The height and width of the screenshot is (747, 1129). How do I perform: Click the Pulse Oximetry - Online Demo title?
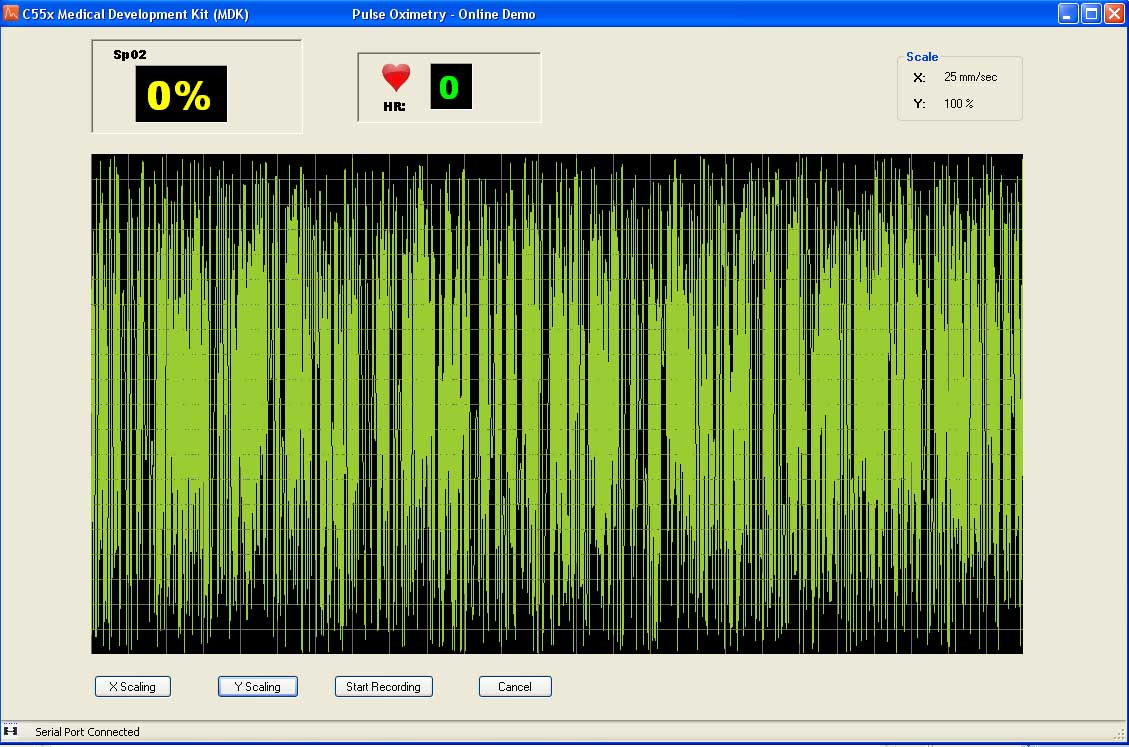444,14
